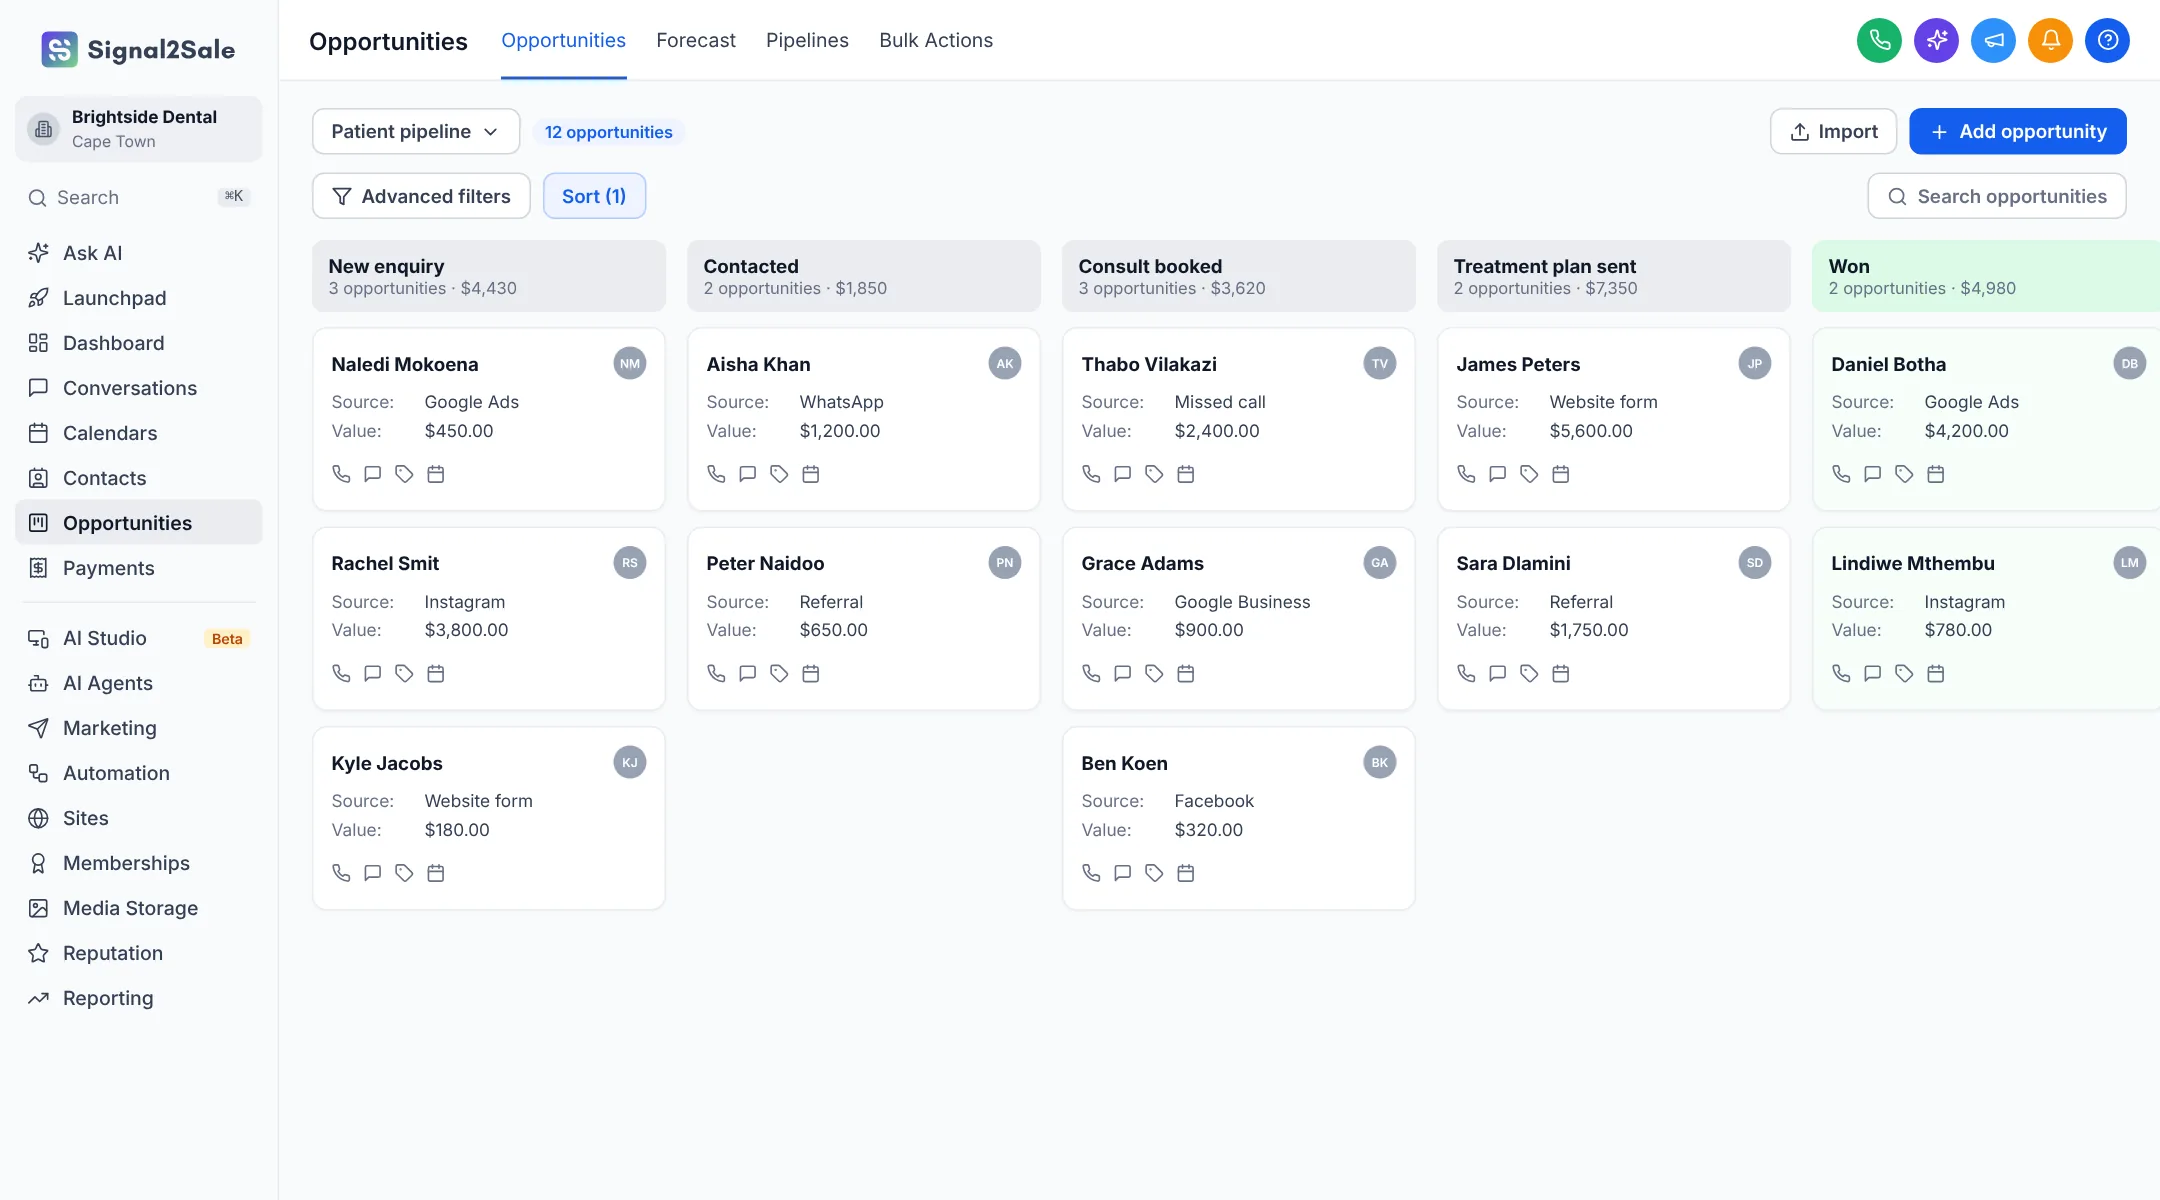
Task: Click Add opportunity button
Action: pos(2018,131)
